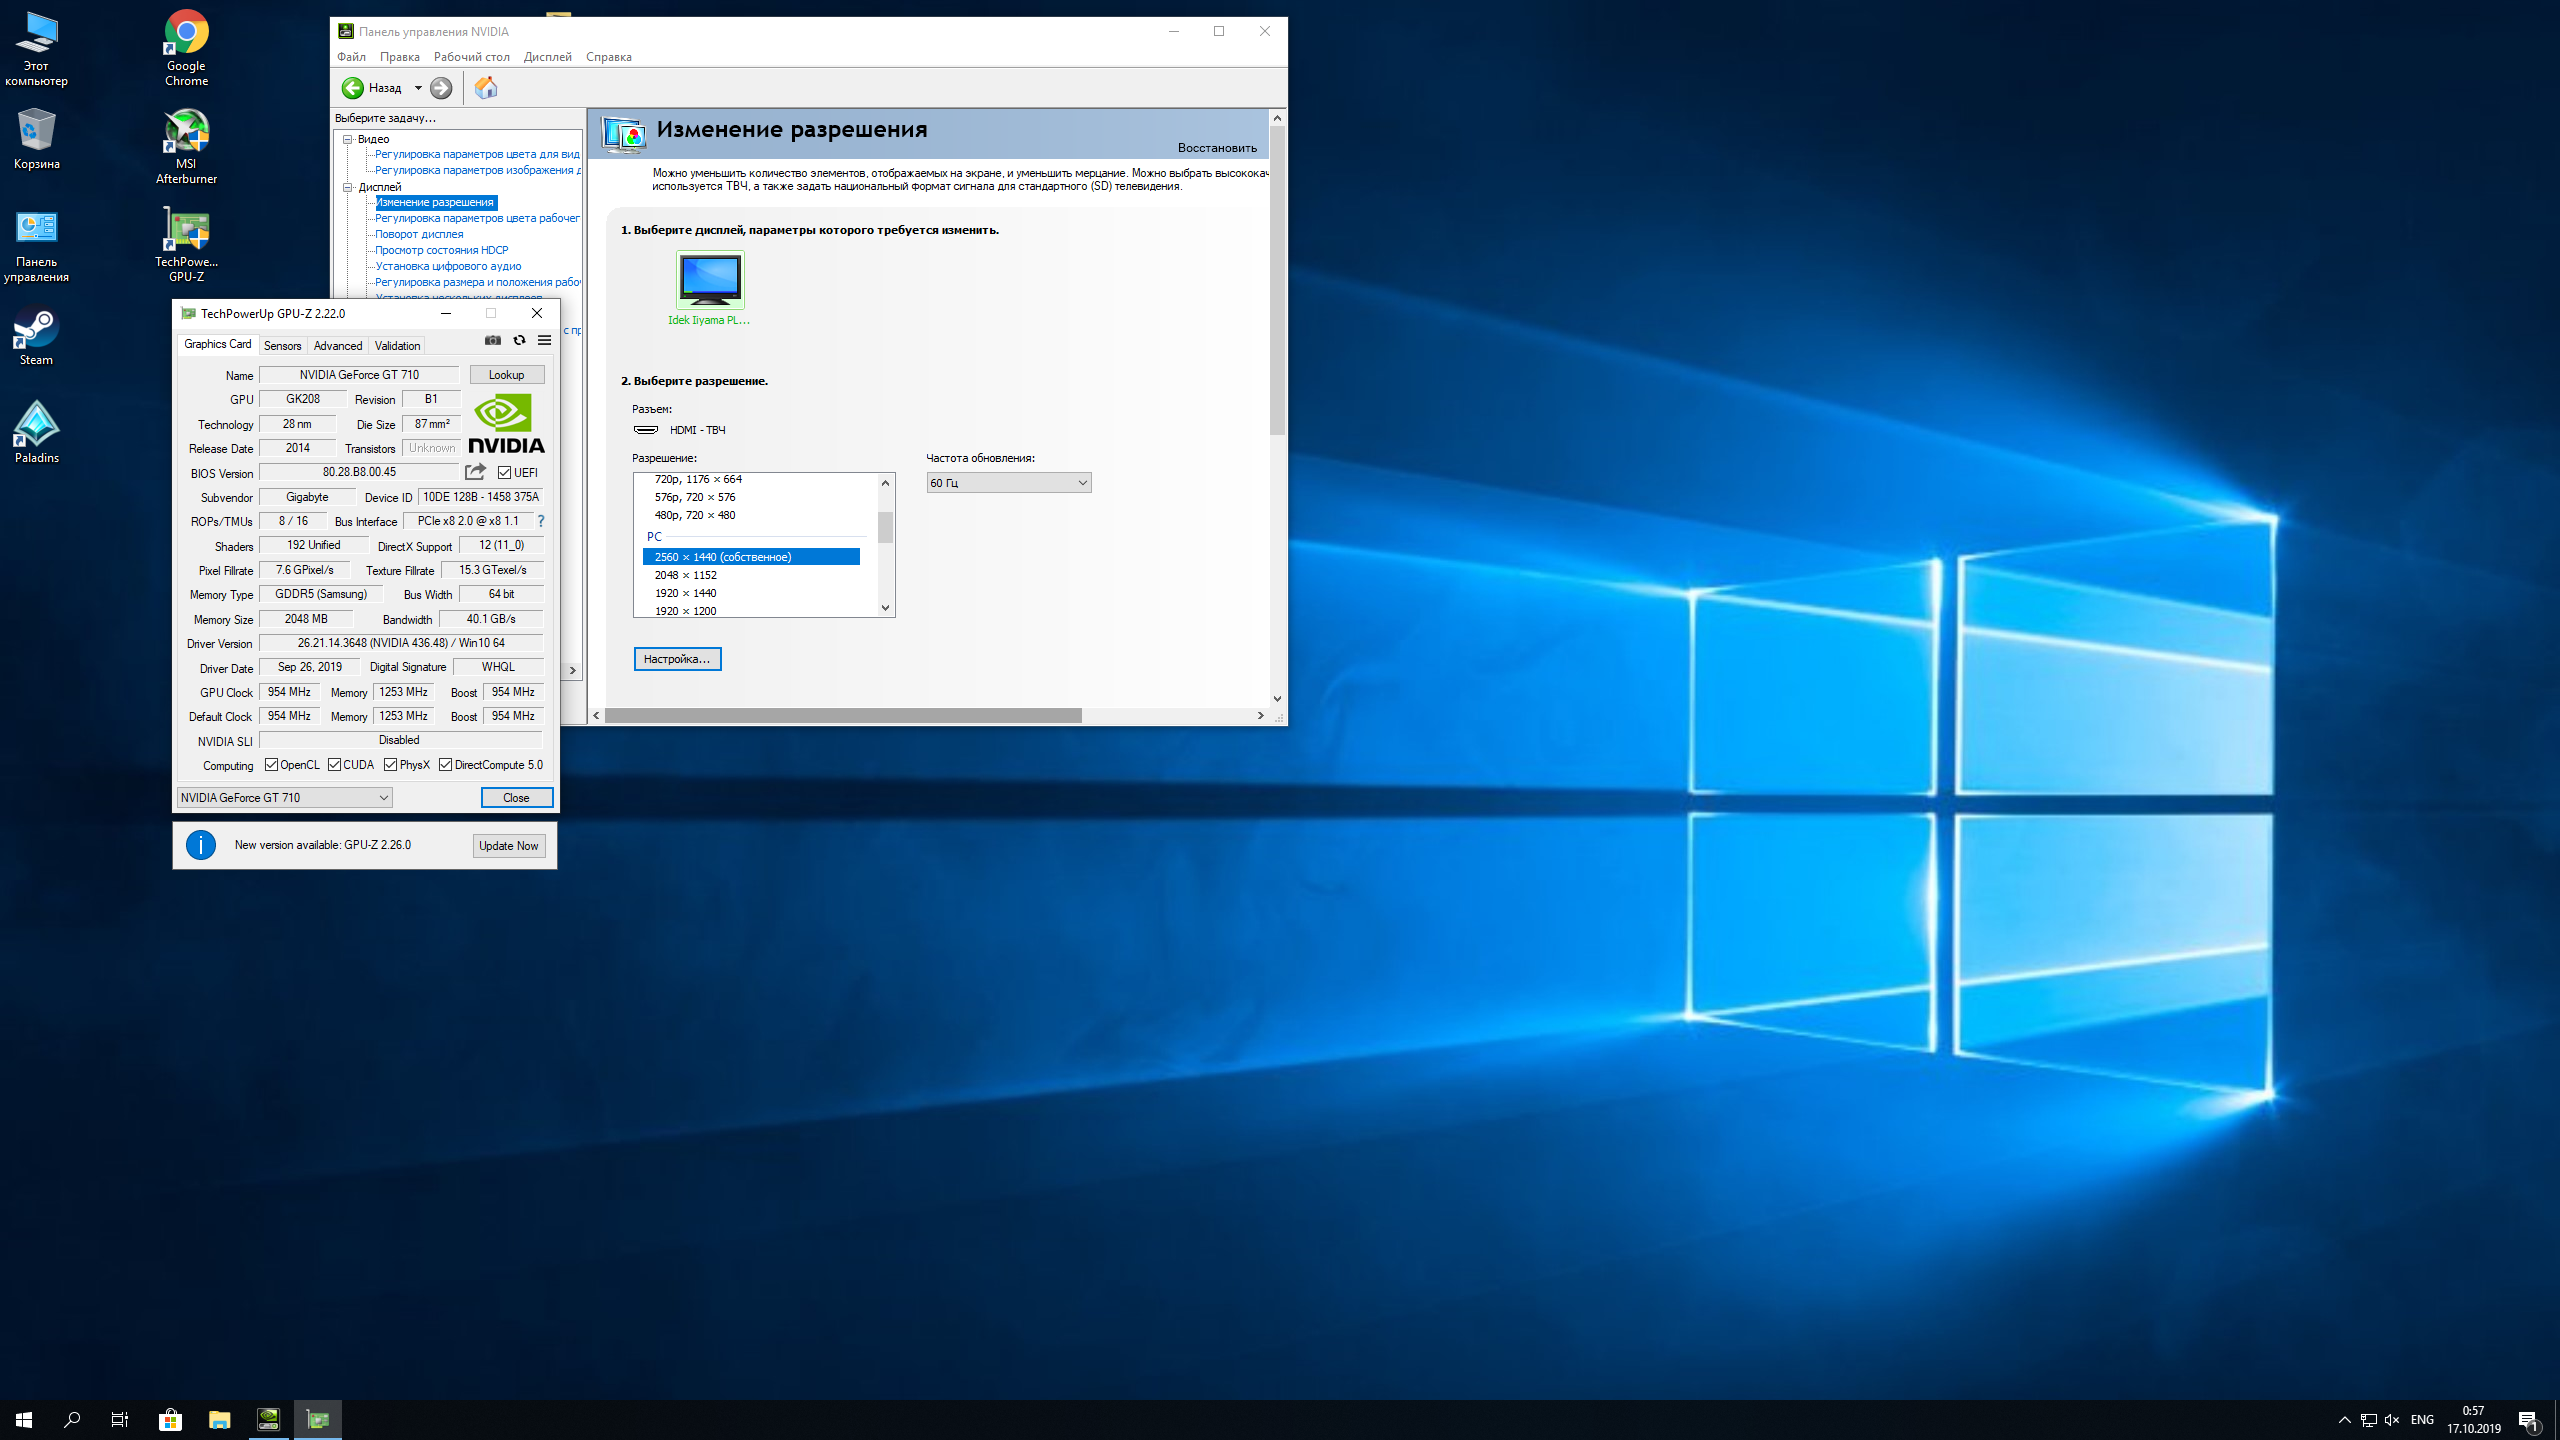2560x1440 pixels.
Task: Click the green Back arrow icon
Action: pos(353,88)
